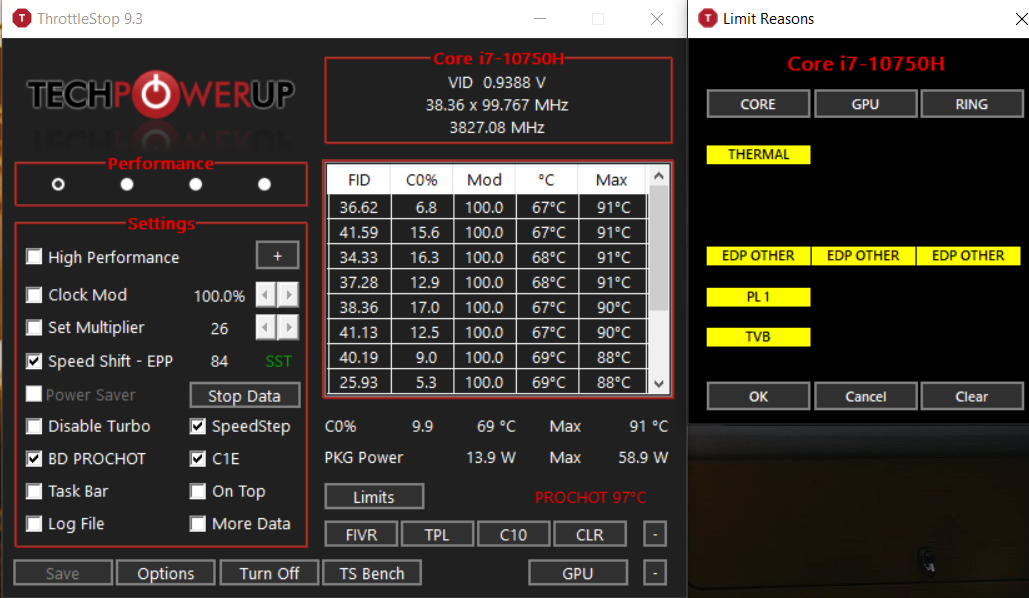Click the minus button beside CLR
Screen dimensions: 1029x598
[655, 534]
